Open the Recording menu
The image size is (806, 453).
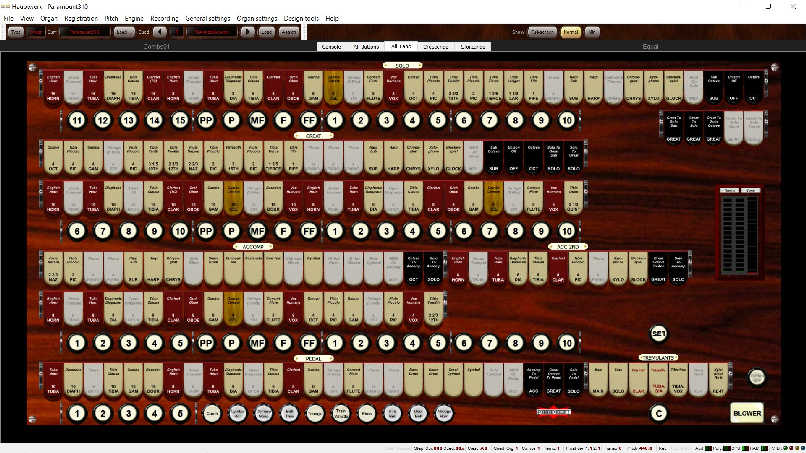[164, 18]
